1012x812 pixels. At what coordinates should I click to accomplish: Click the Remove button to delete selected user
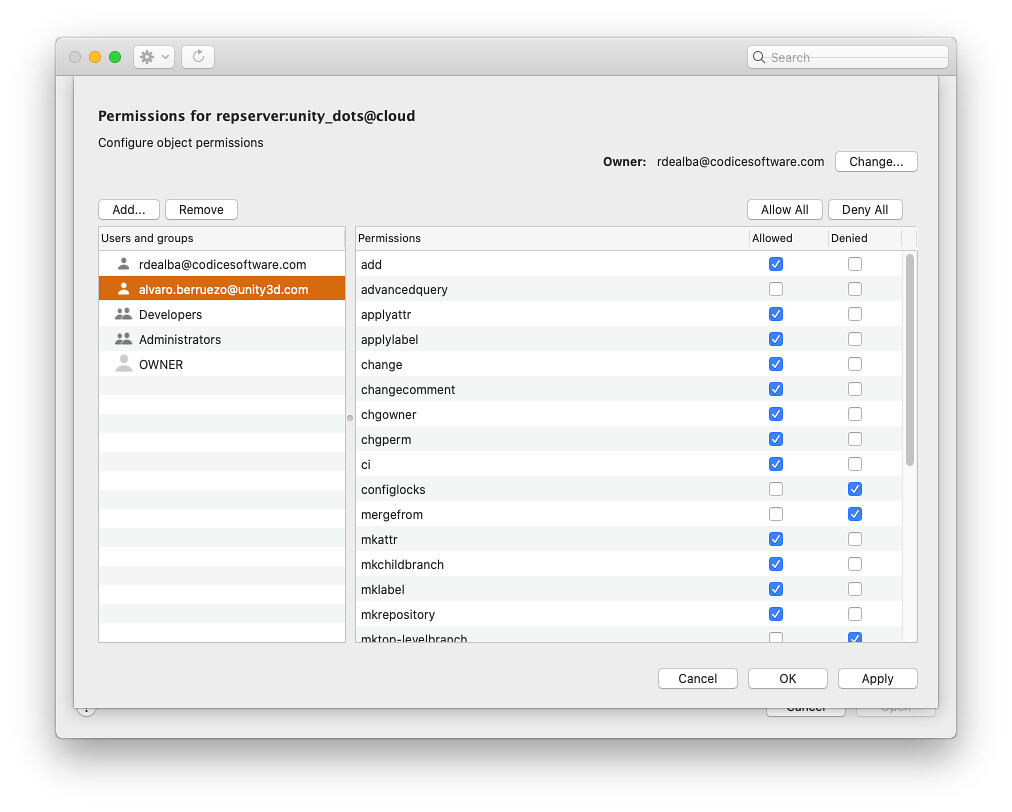pos(200,209)
